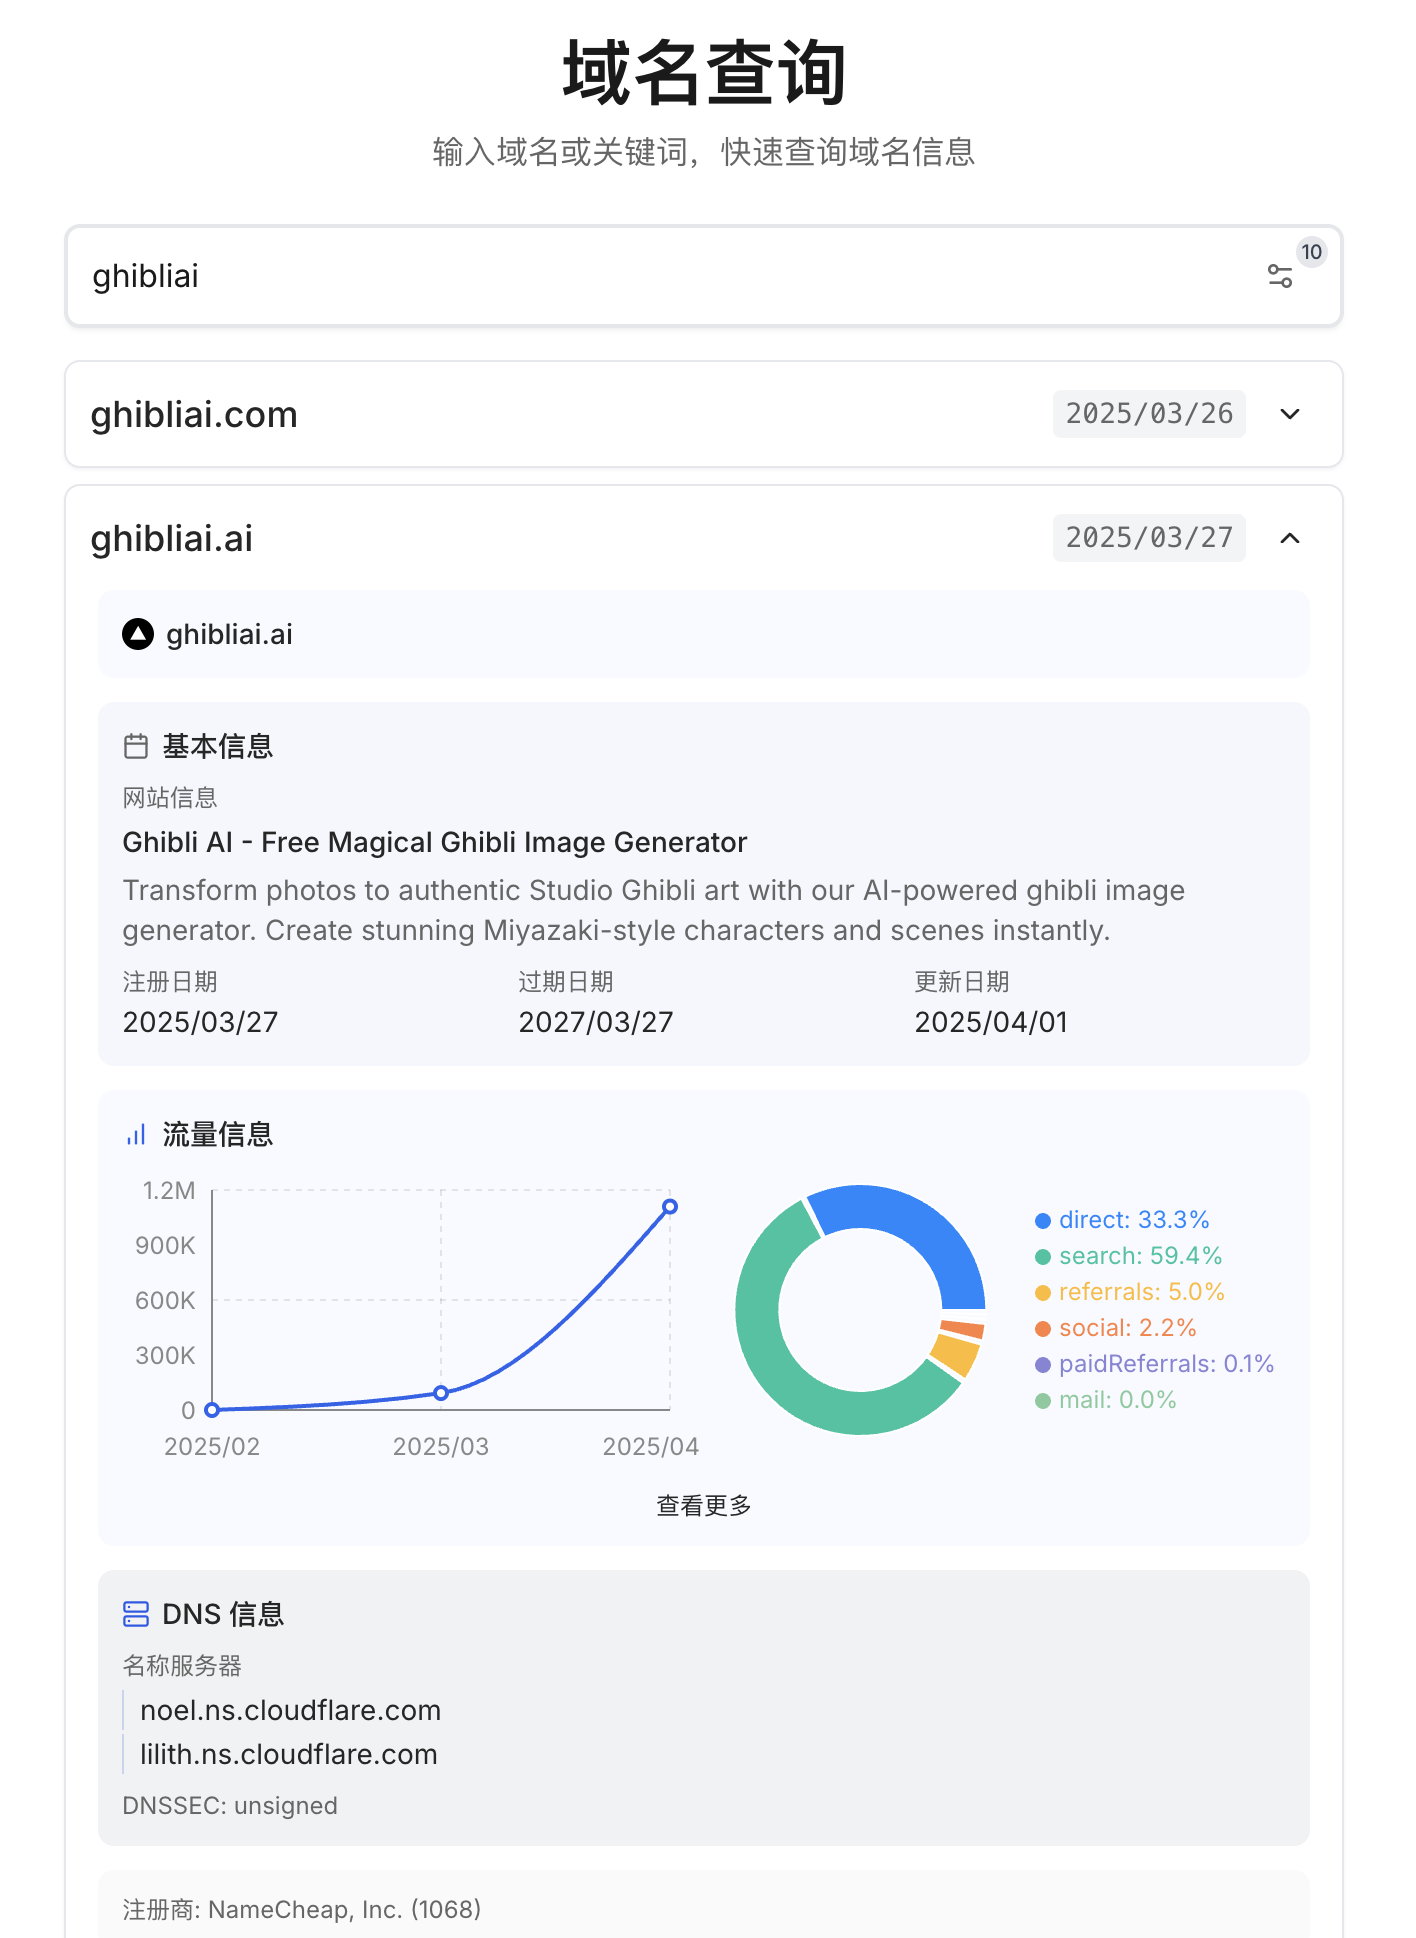Click the 'paidReferrals: 0.1%' legend label
This screenshot has width=1416, height=1938.
1166,1364
